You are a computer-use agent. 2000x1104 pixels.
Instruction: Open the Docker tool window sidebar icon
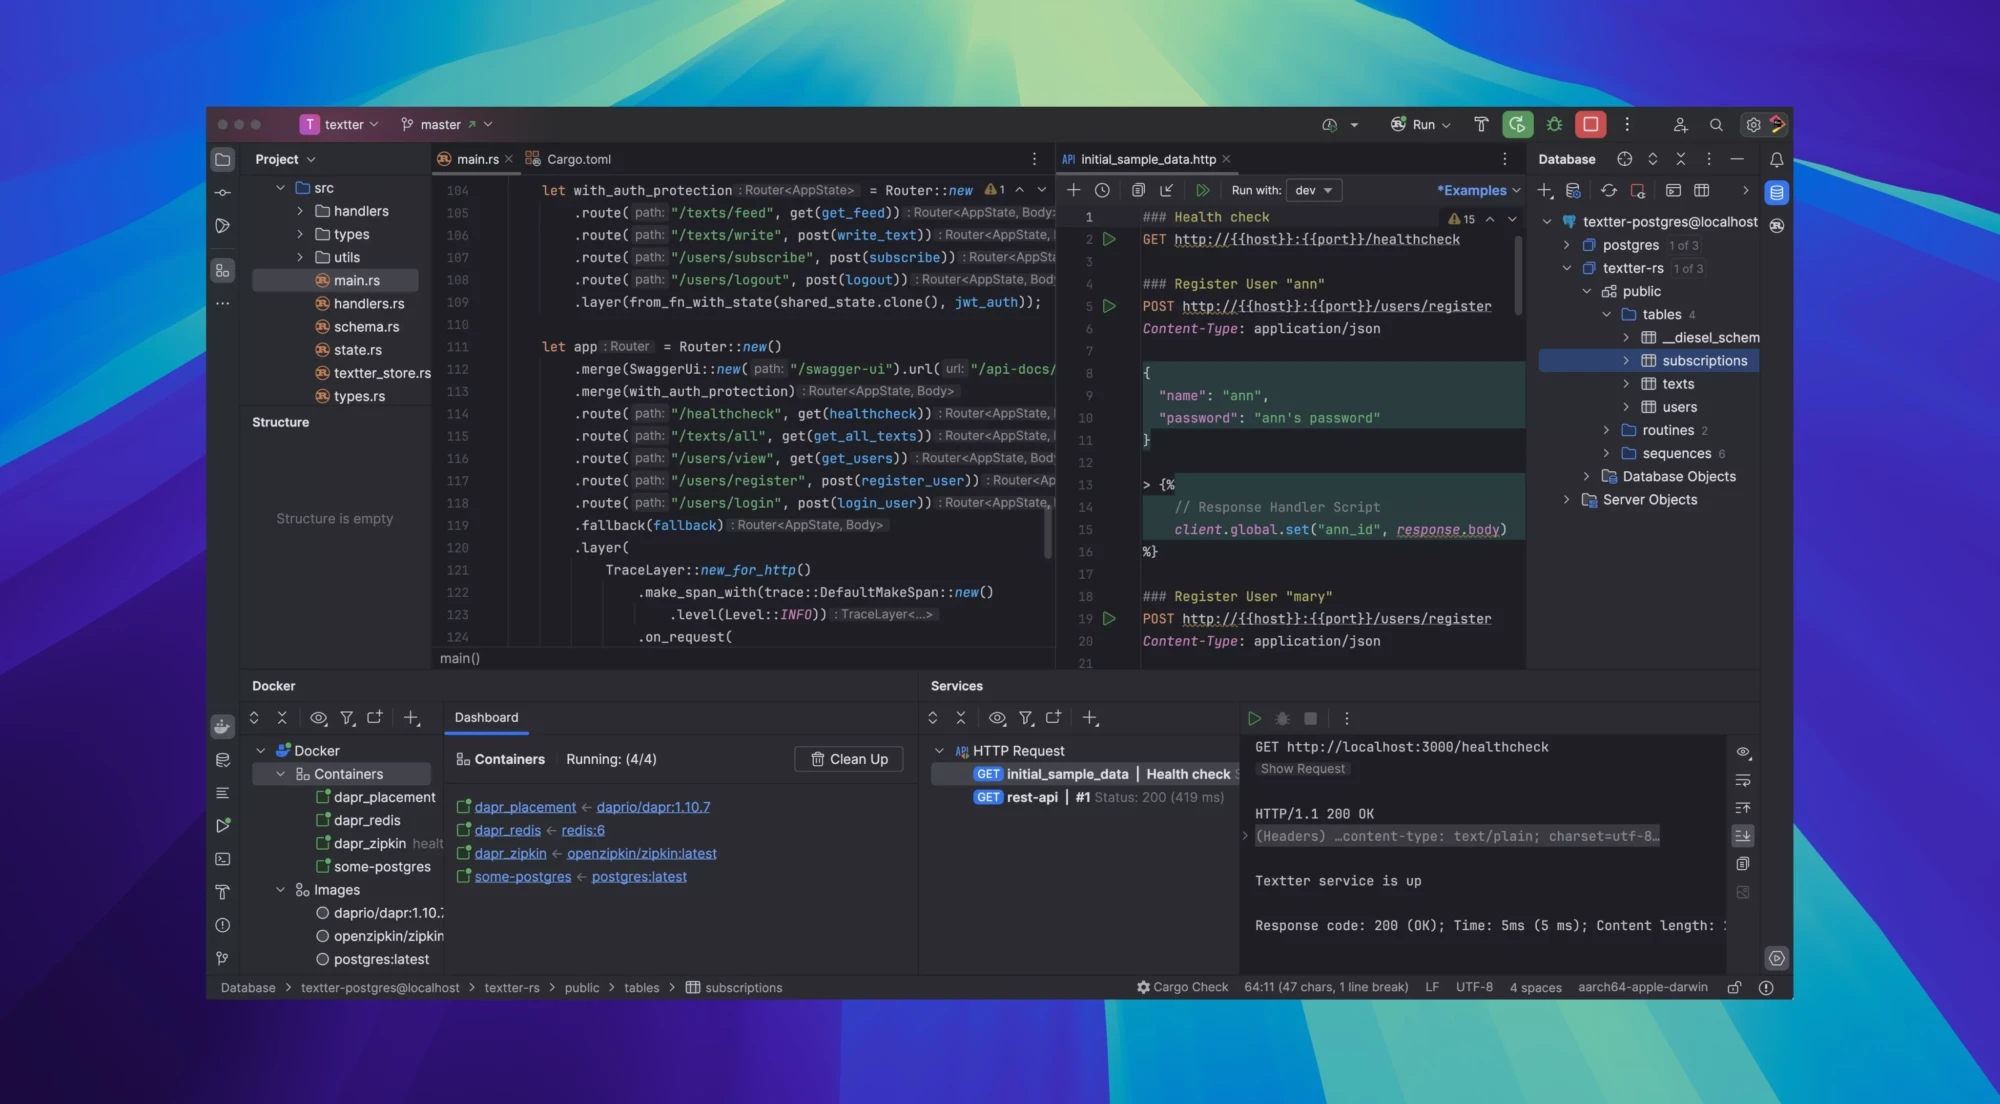click(x=223, y=726)
